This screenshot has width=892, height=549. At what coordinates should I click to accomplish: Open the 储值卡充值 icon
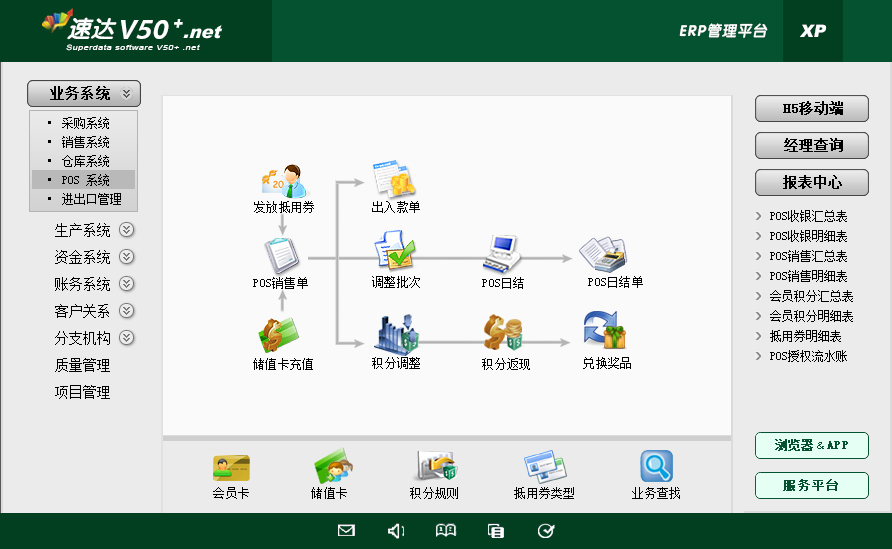279,335
